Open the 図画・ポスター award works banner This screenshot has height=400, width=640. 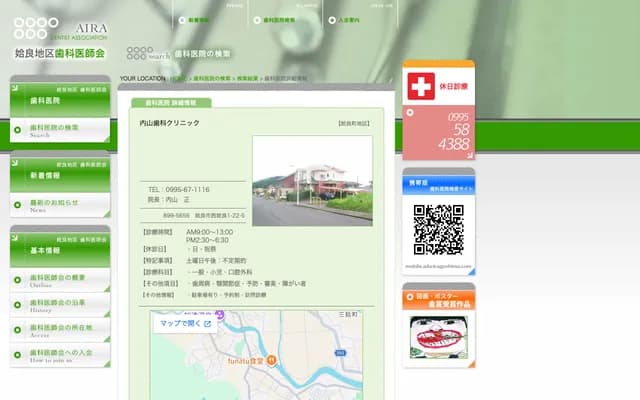click(x=439, y=300)
